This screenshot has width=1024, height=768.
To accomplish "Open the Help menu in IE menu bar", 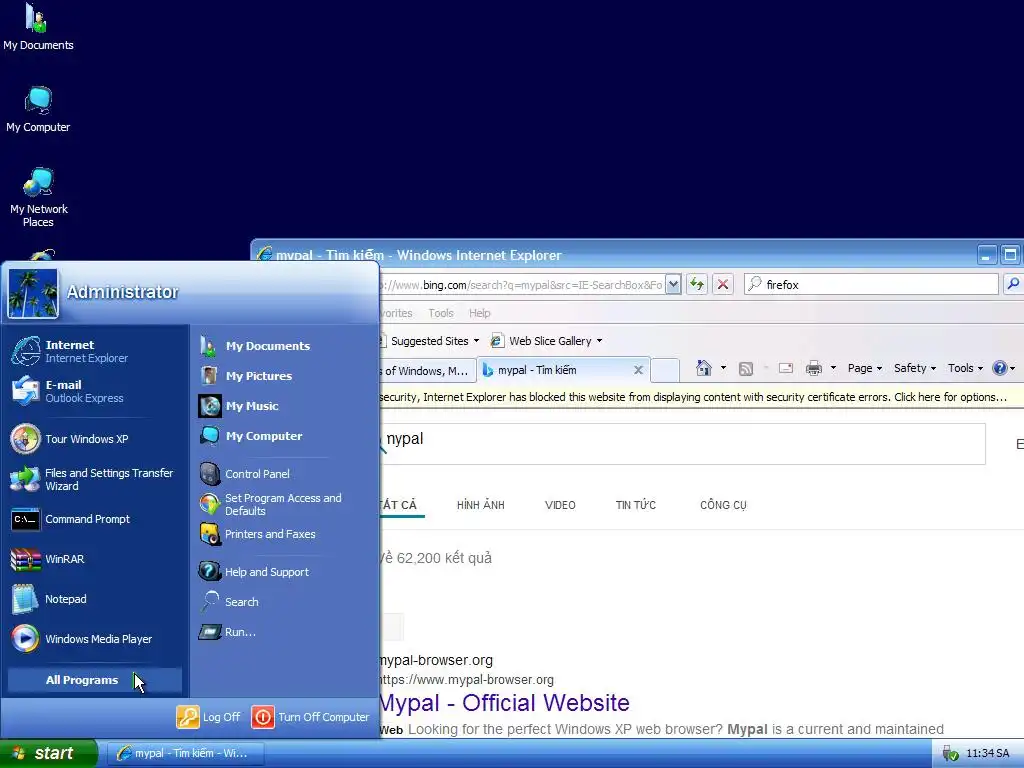I will tap(479, 313).
